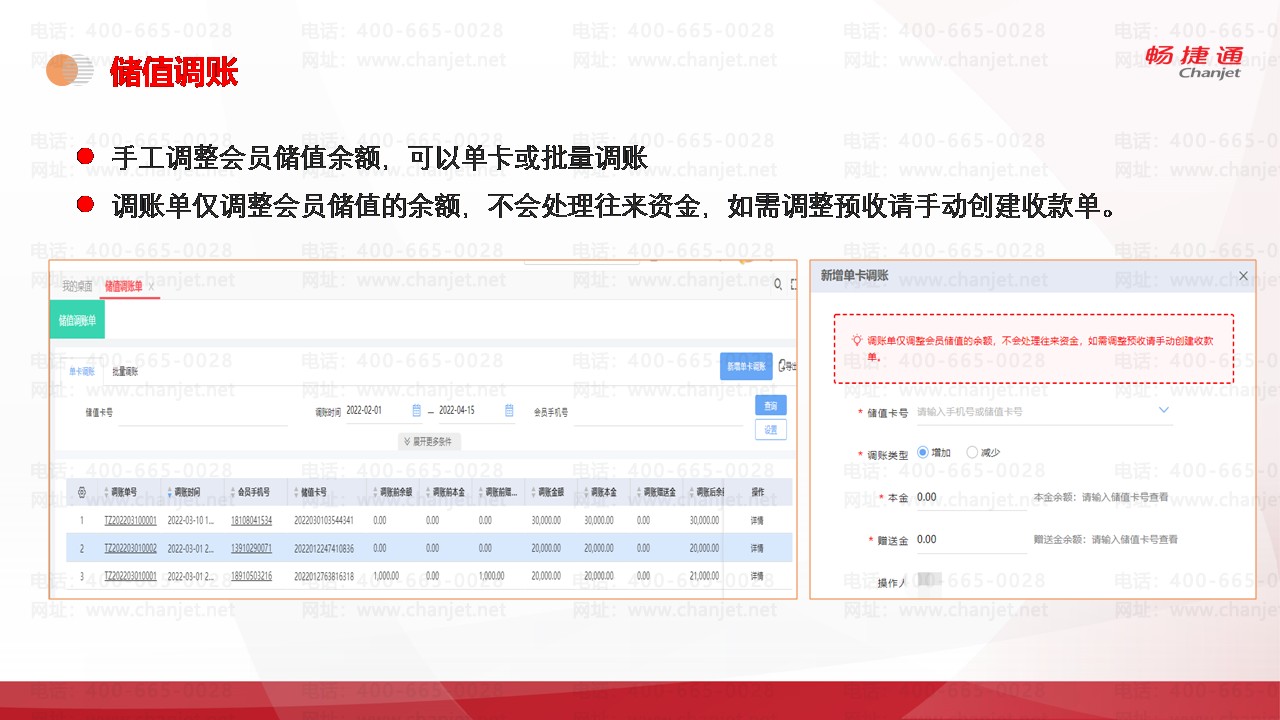Open the 单卡调账 sub-tab

[82, 371]
